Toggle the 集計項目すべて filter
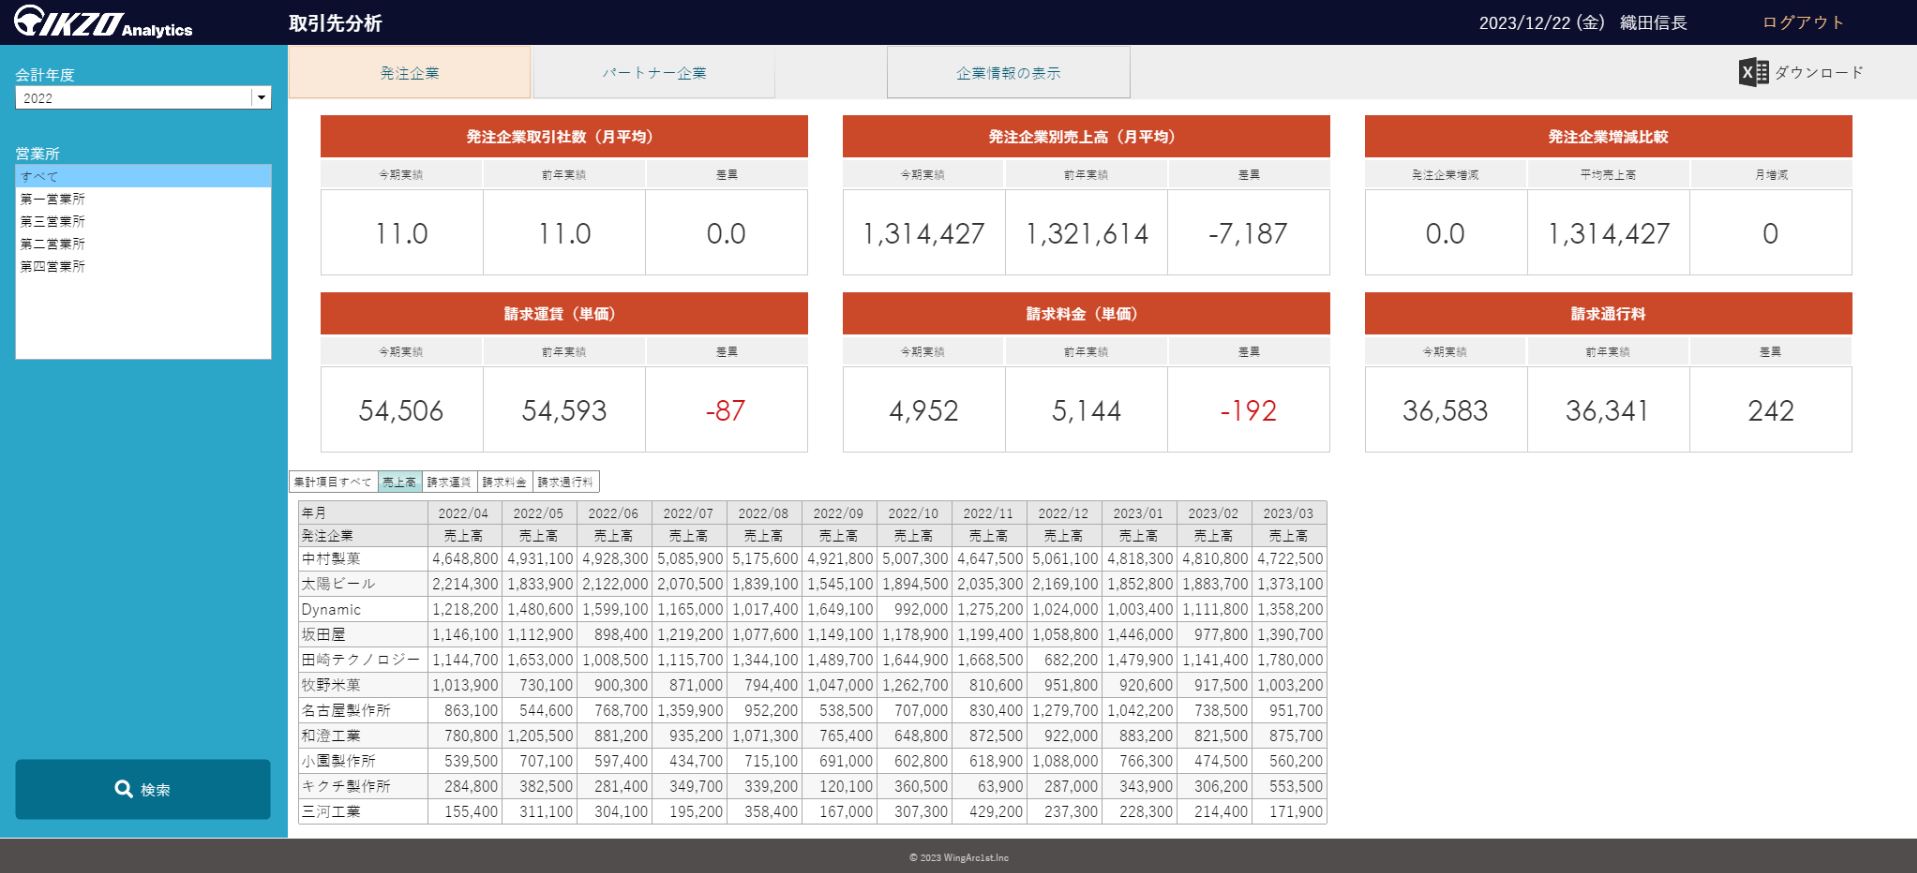This screenshot has height=873, width=1917. point(334,482)
